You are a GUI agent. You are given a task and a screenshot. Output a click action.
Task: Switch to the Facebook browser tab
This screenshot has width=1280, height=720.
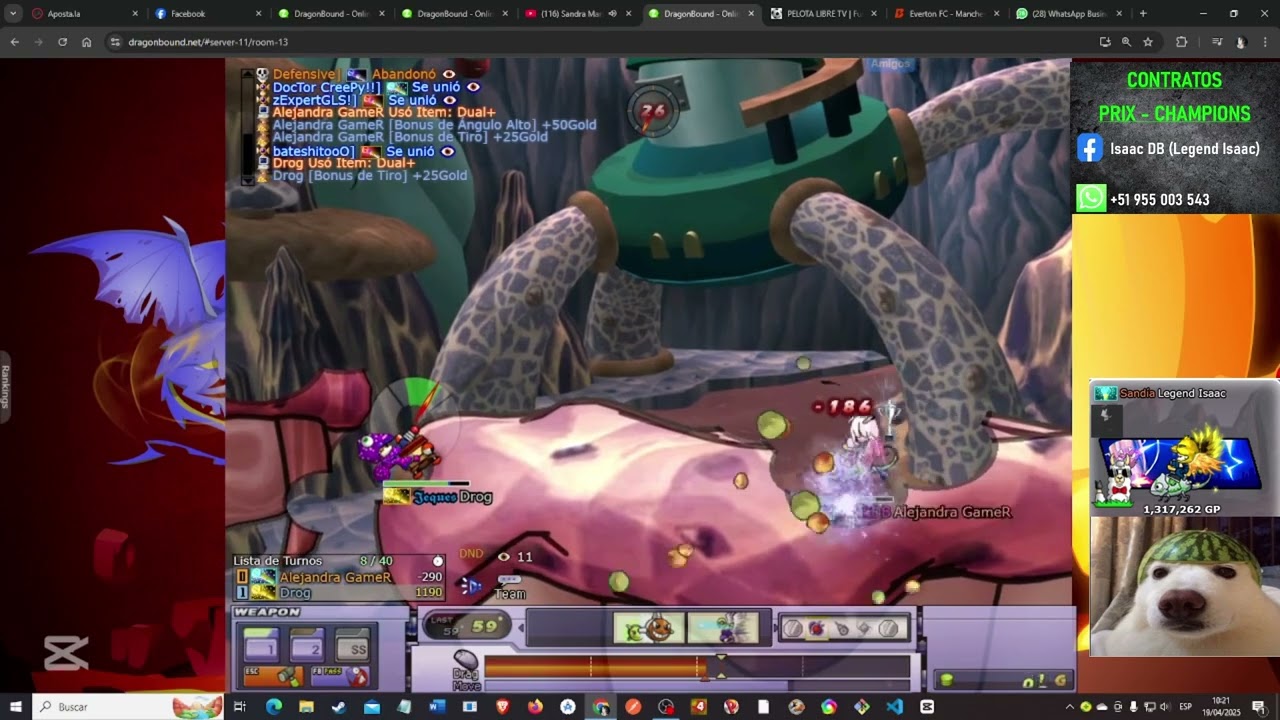point(208,14)
